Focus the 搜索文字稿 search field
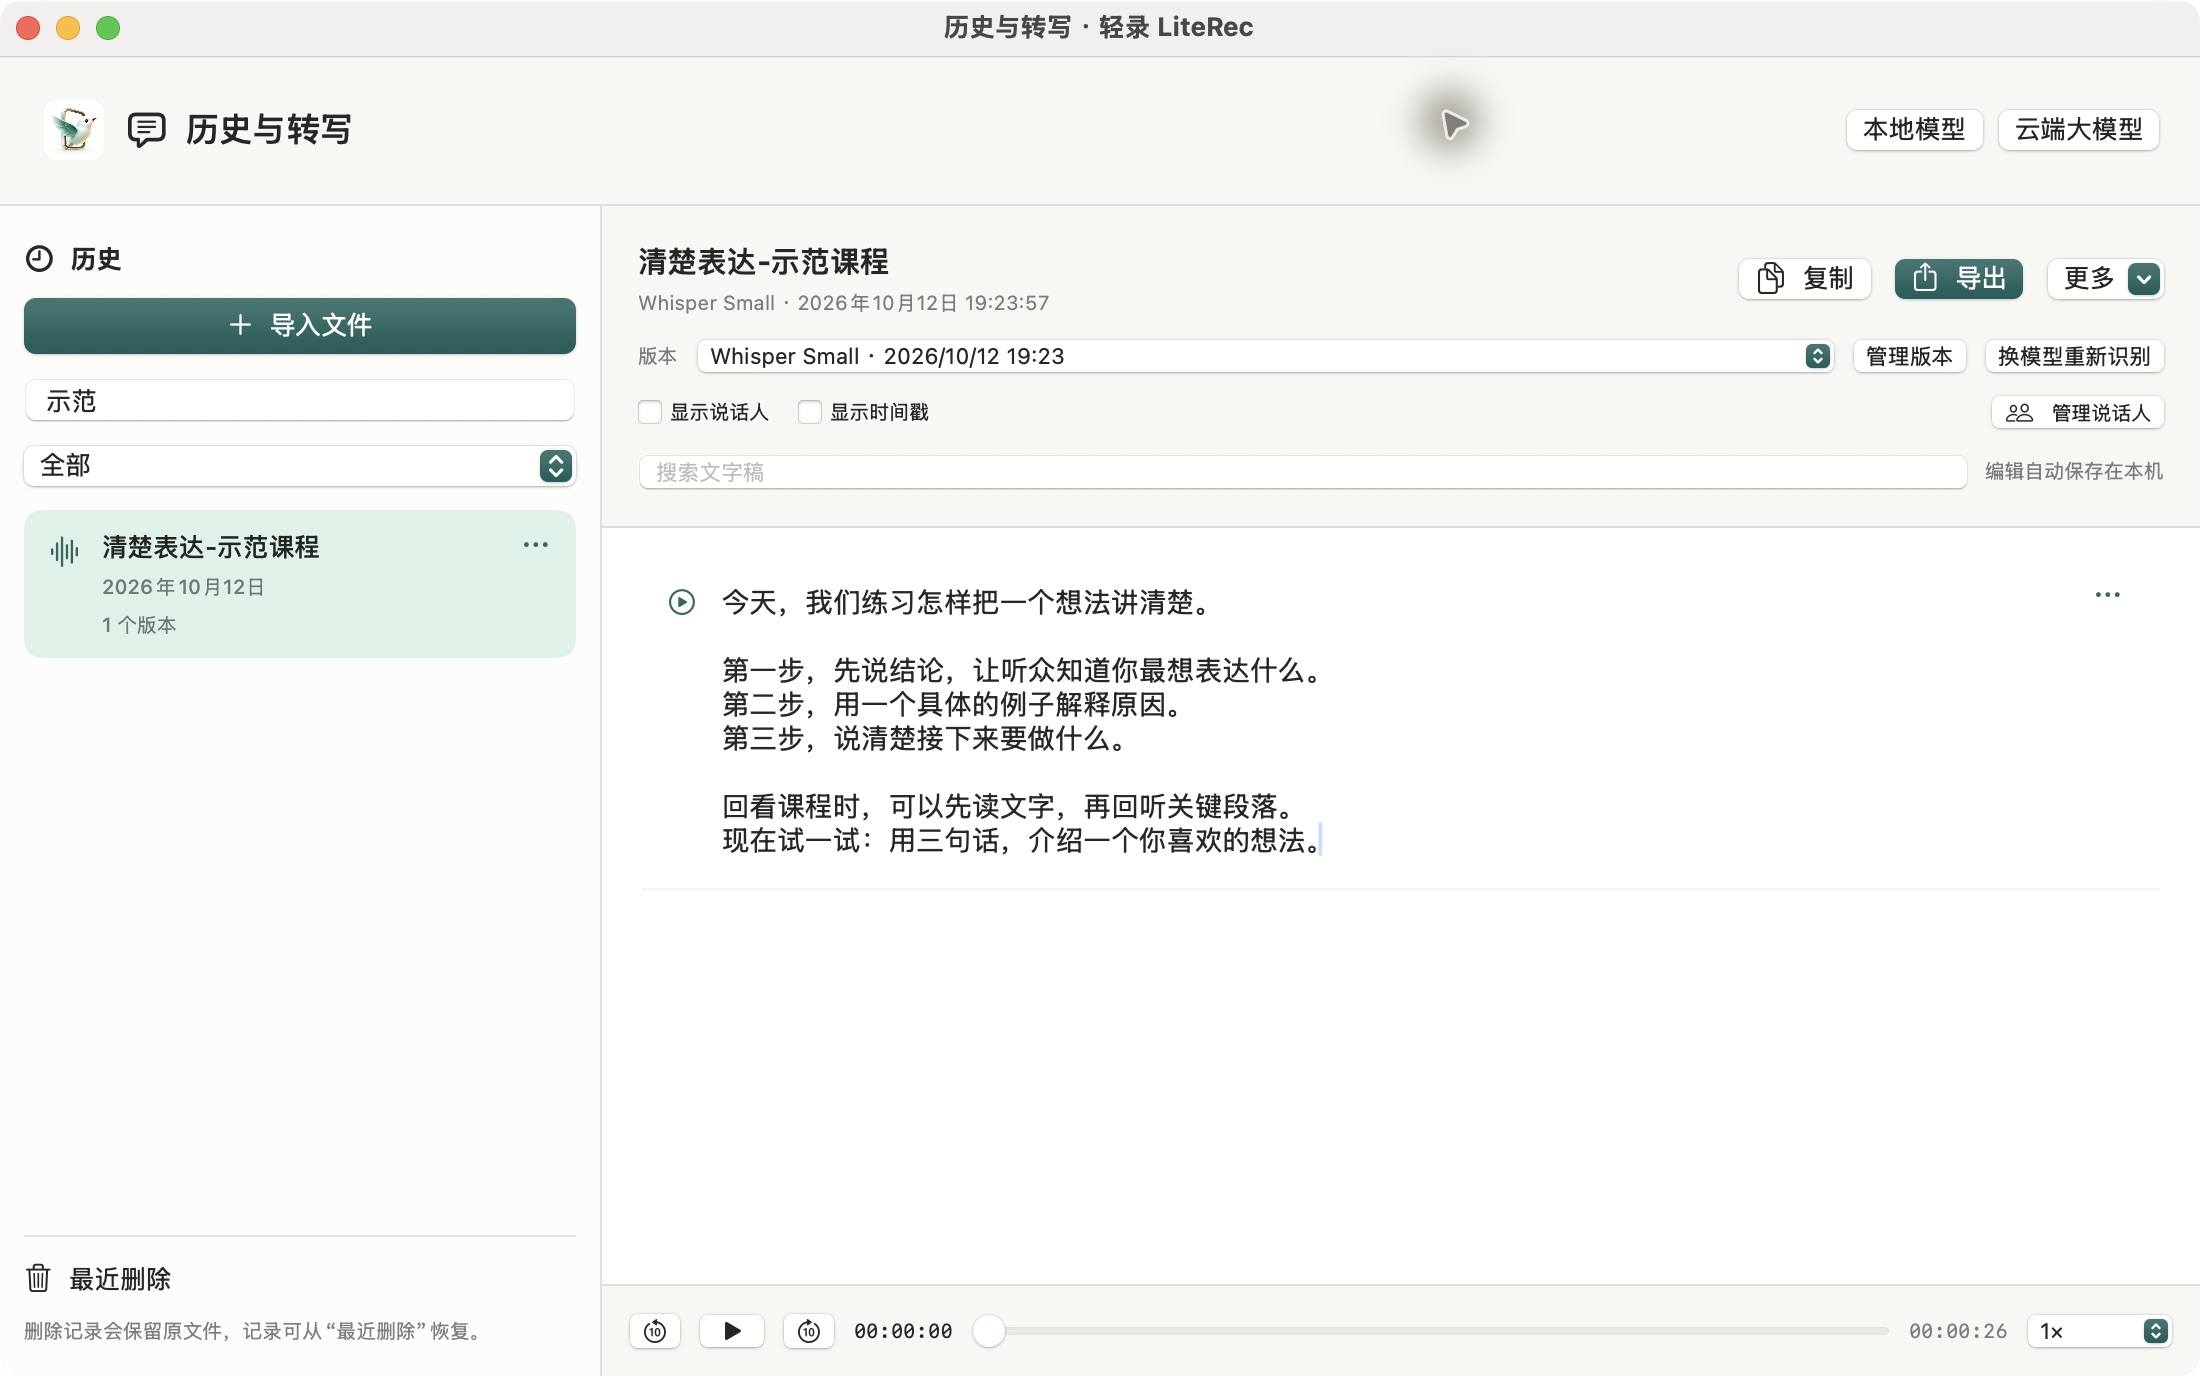This screenshot has height=1376, width=2200. tap(1303, 472)
